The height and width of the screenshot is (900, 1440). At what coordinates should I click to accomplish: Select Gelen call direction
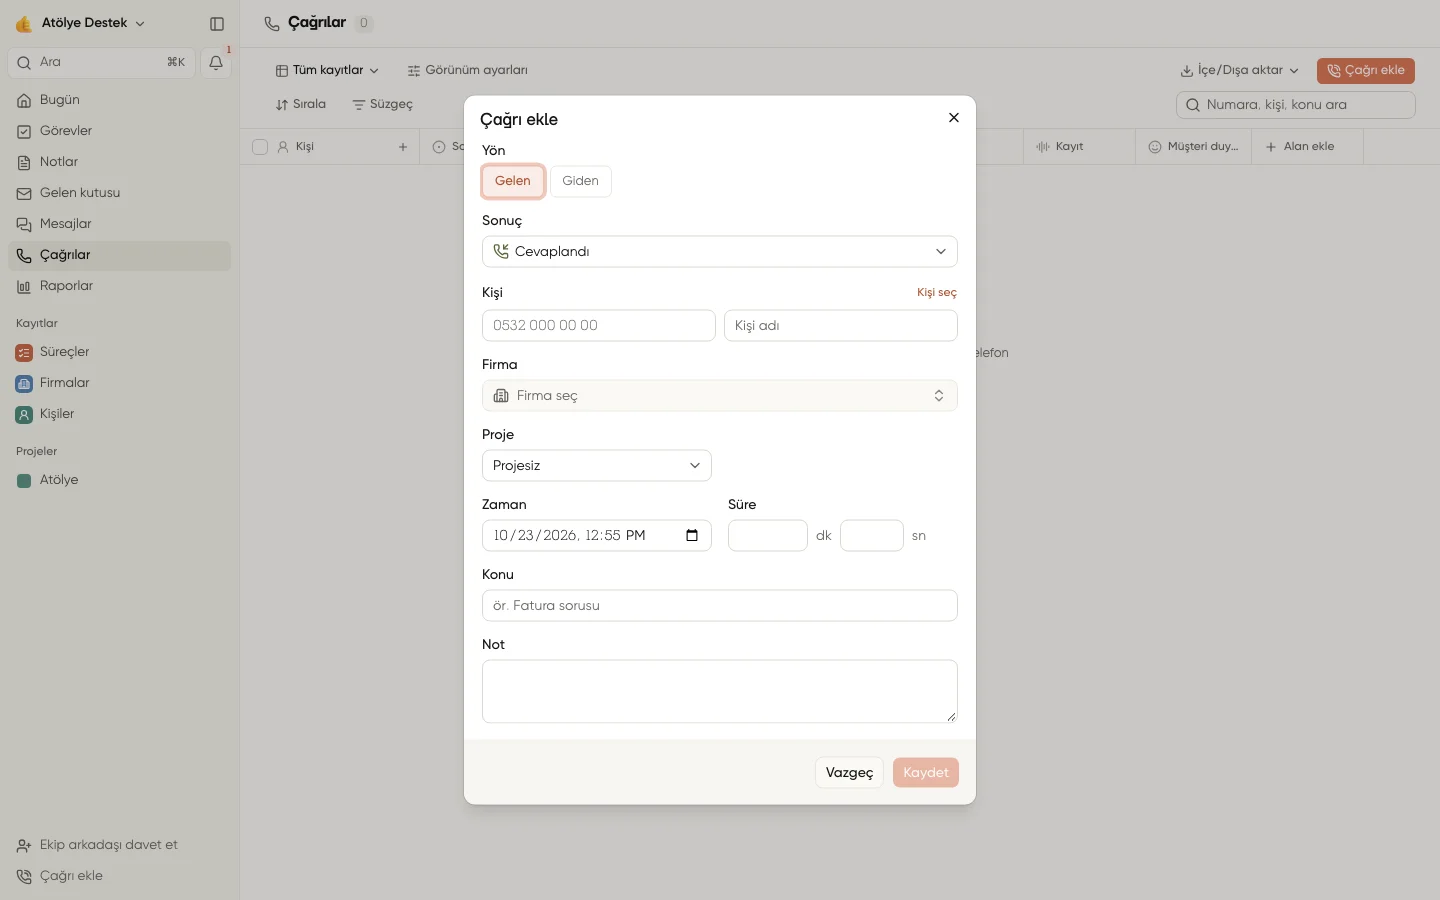click(x=513, y=181)
